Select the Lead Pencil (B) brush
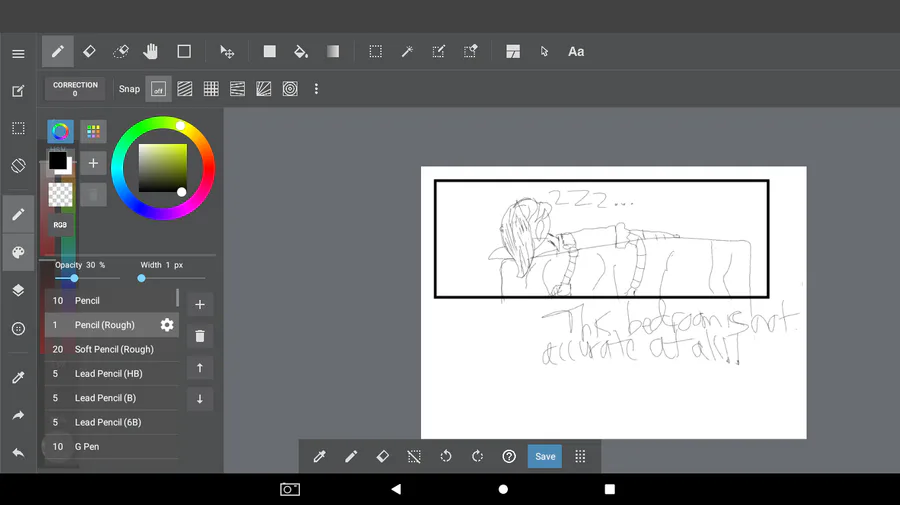The height and width of the screenshot is (505, 900). [112, 398]
